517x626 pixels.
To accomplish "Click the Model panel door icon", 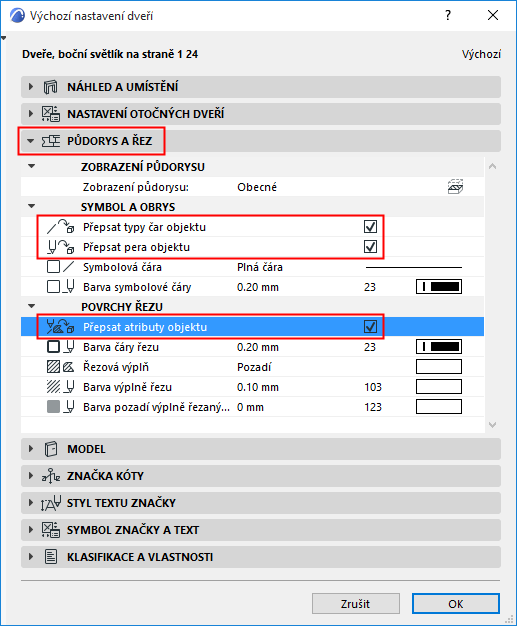I will (51, 449).
